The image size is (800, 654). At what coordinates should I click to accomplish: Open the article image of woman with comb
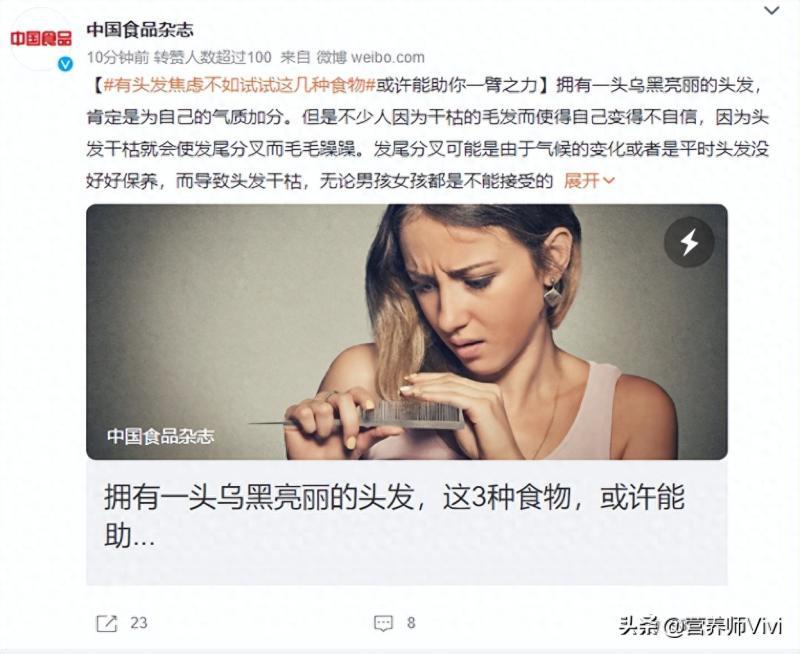pos(407,332)
